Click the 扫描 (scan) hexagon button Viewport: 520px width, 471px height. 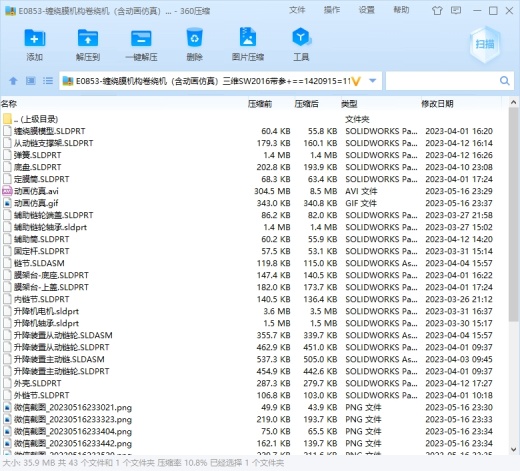point(484,44)
